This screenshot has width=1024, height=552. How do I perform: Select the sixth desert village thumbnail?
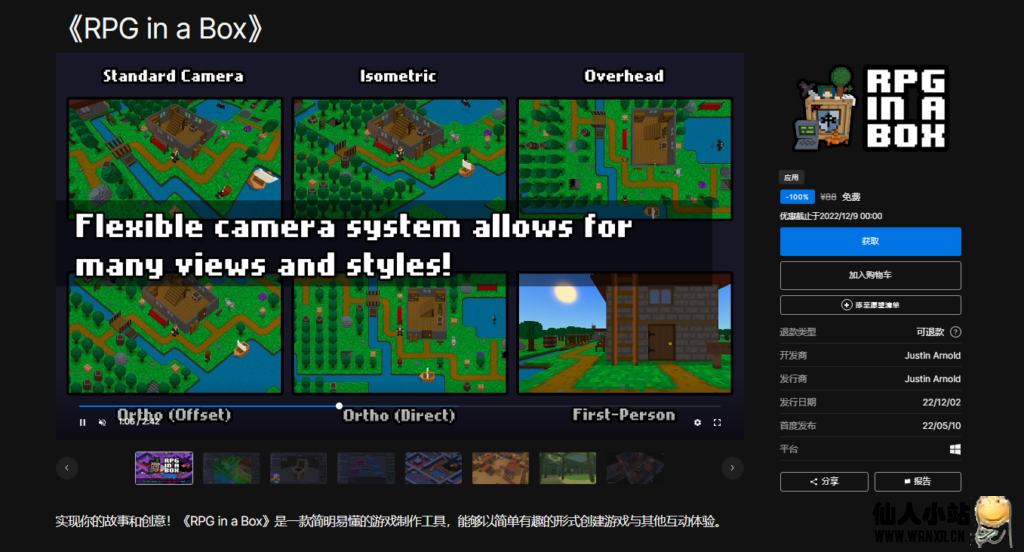tap(500, 468)
